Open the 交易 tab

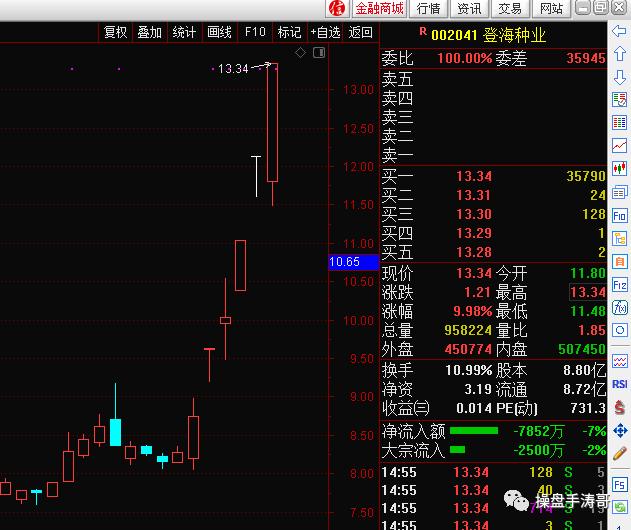click(x=510, y=8)
